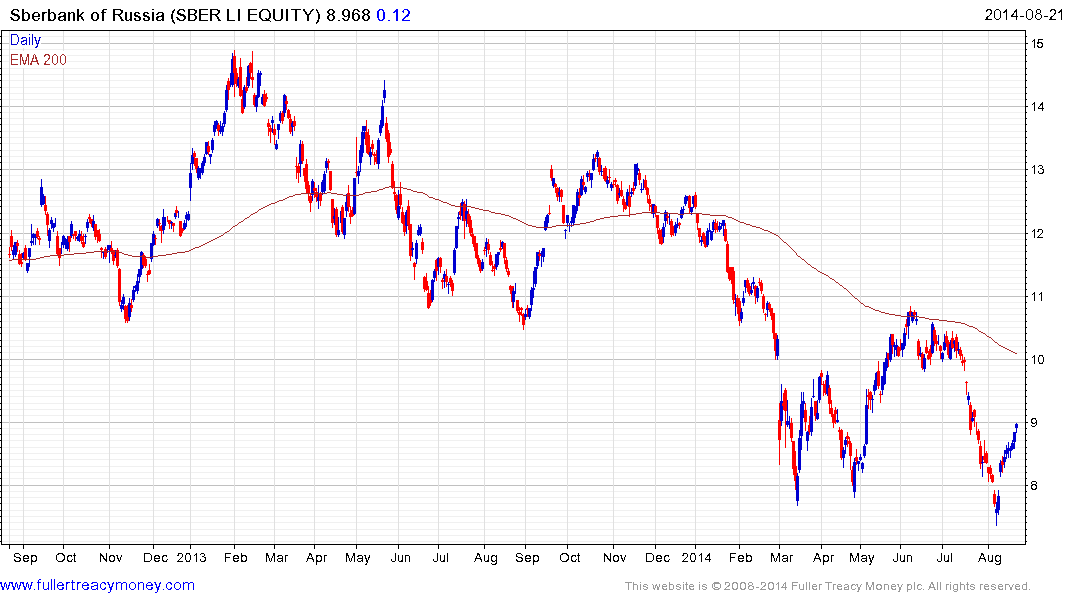The width and height of the screenshot is (1075, 600).
Task: Click the 2014-08-21 date stamp
Action: click(x=1024, y=15)
